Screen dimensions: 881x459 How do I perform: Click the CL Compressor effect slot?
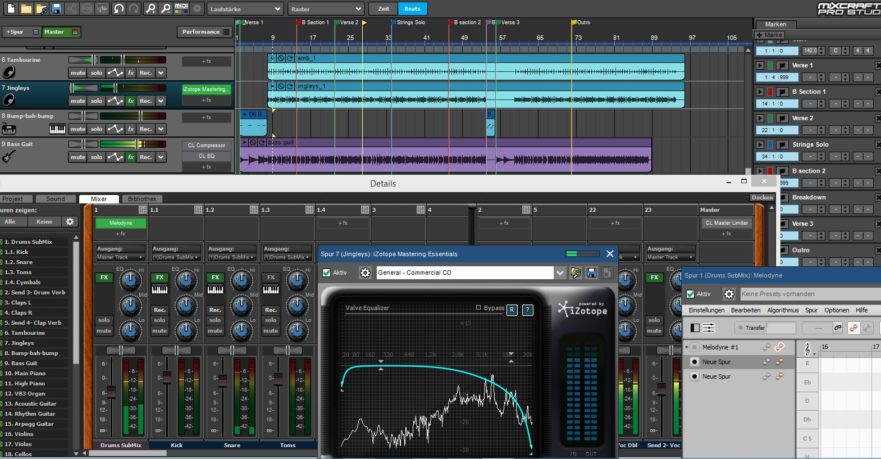(206, 145)
